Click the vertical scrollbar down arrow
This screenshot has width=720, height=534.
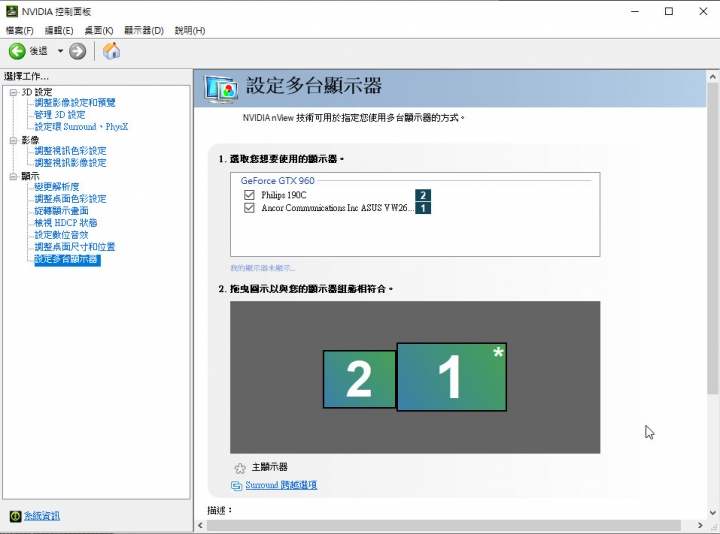click(713, 513)
